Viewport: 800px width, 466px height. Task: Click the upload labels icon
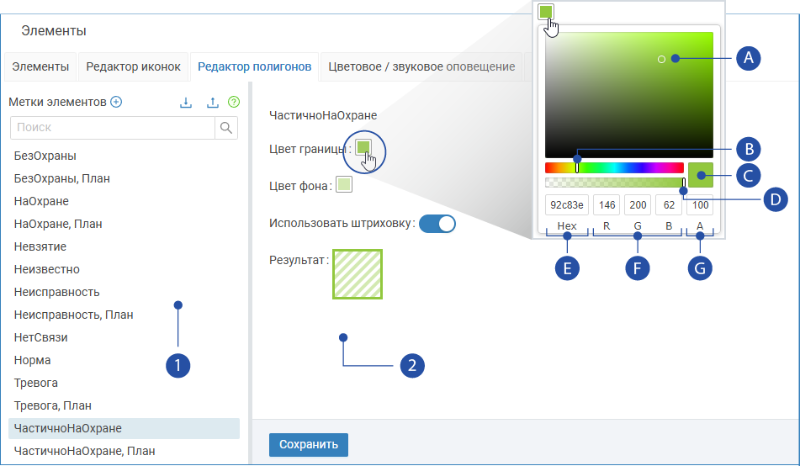pos(213,102)
